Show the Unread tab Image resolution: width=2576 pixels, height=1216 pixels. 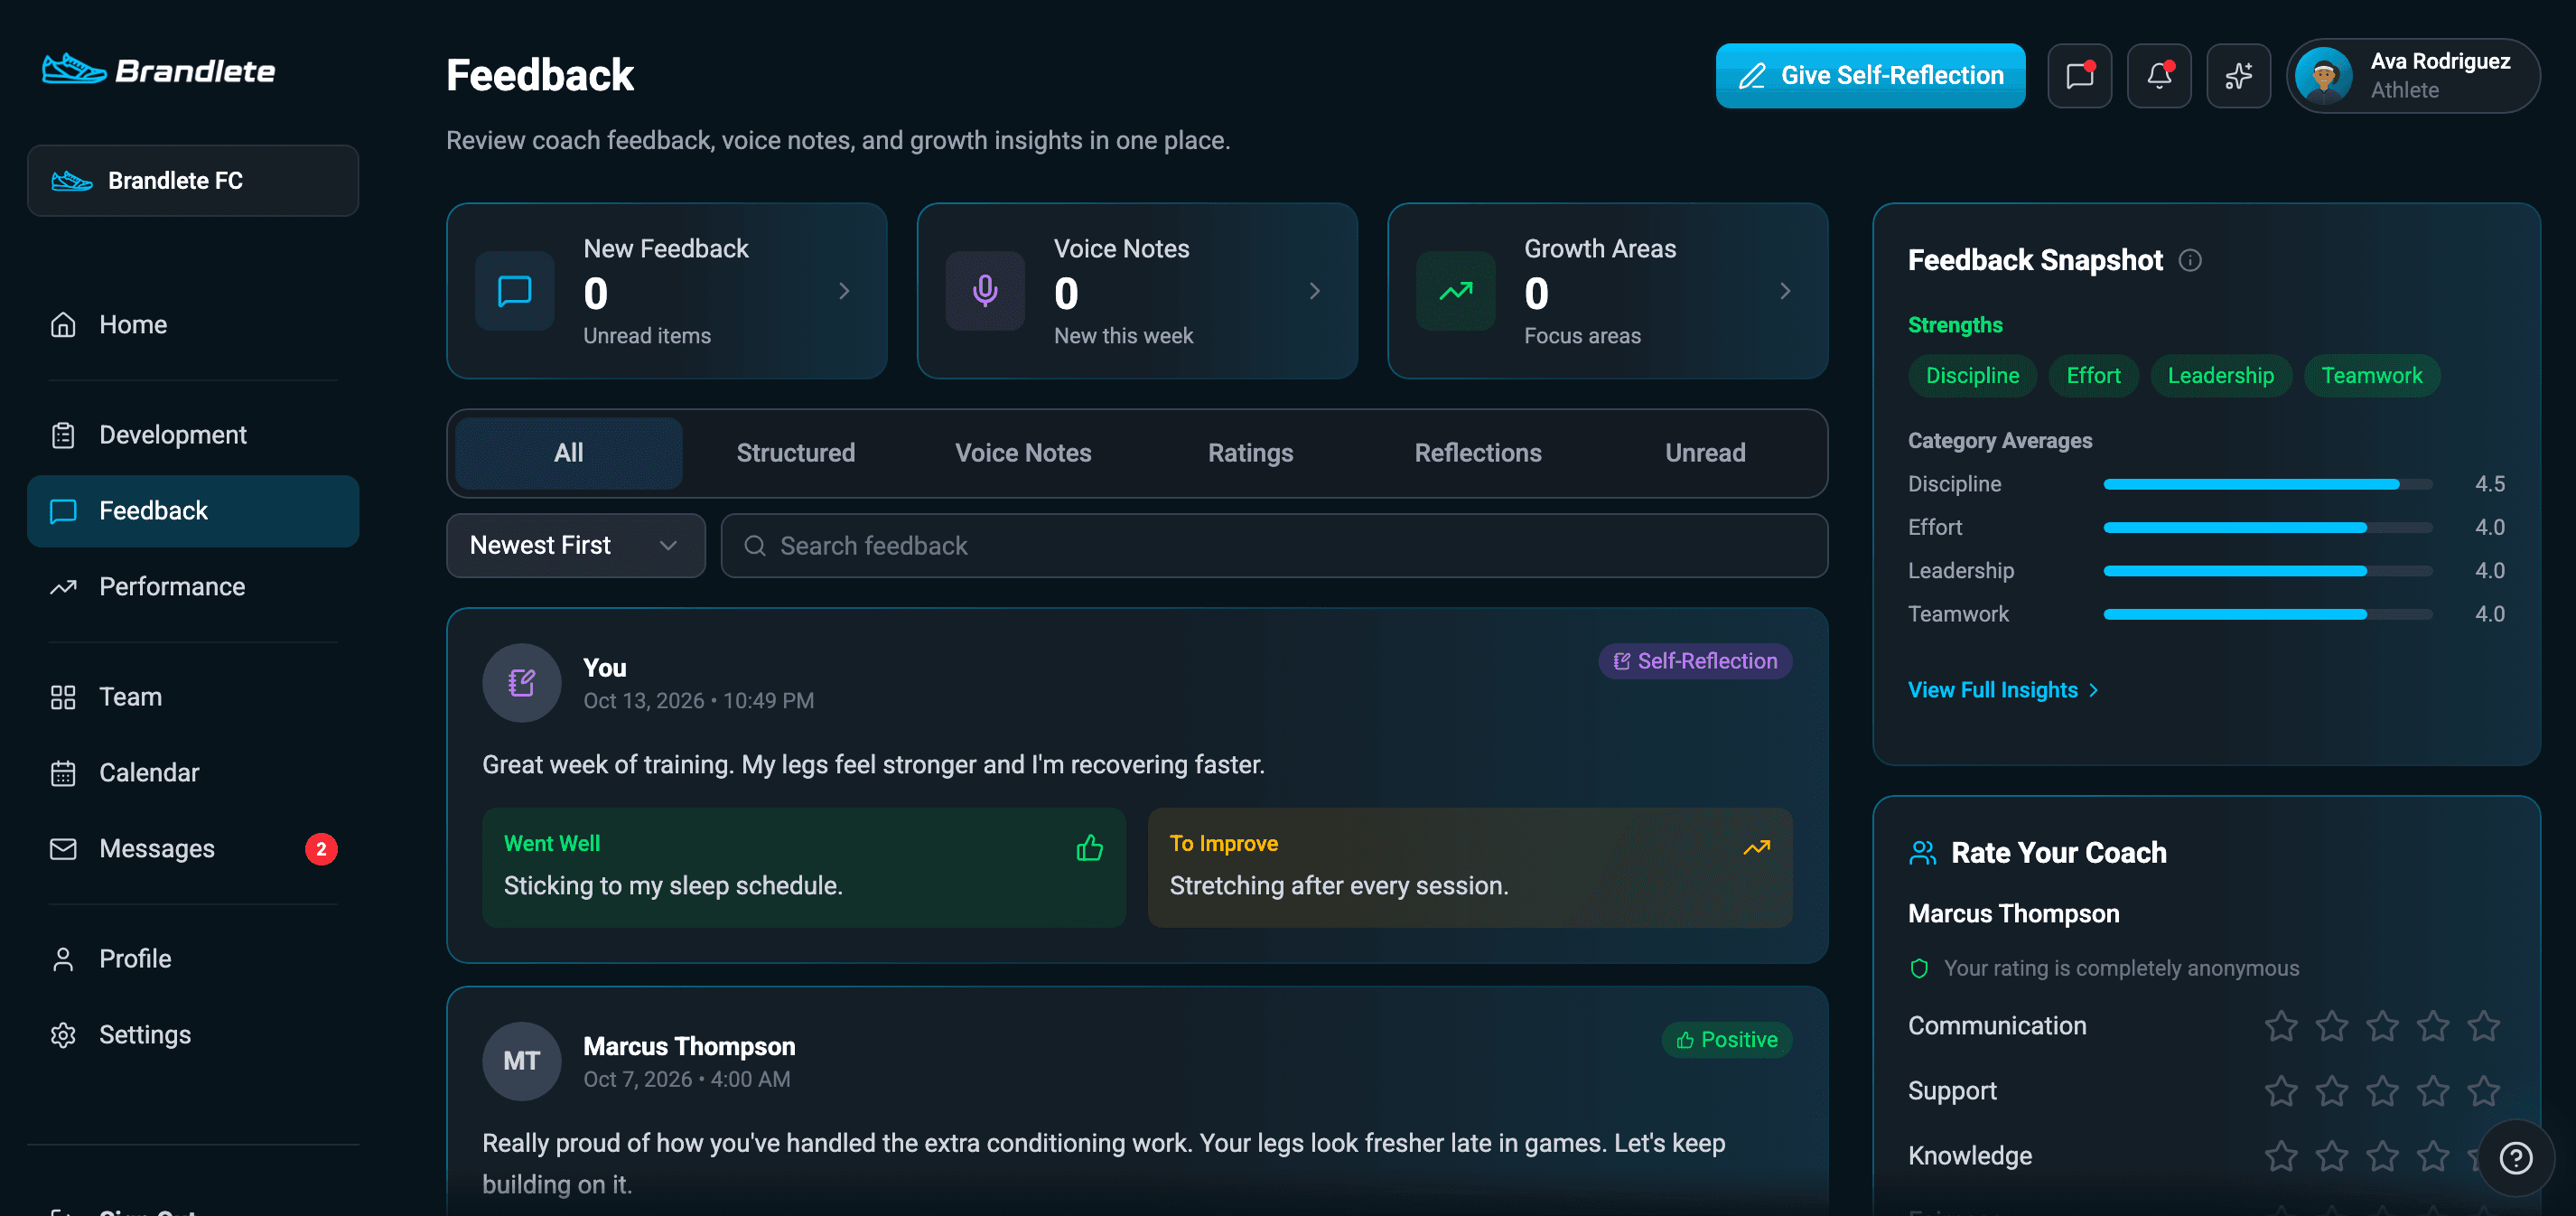1705,453
